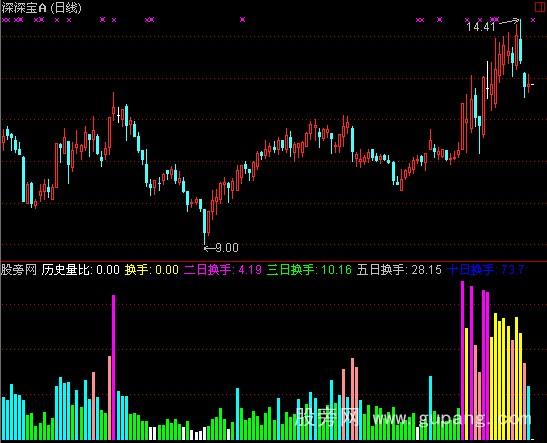Select the candlestick at the 14.41 high
Viewport: 547px width, 443px height.
tap(520, 42)
